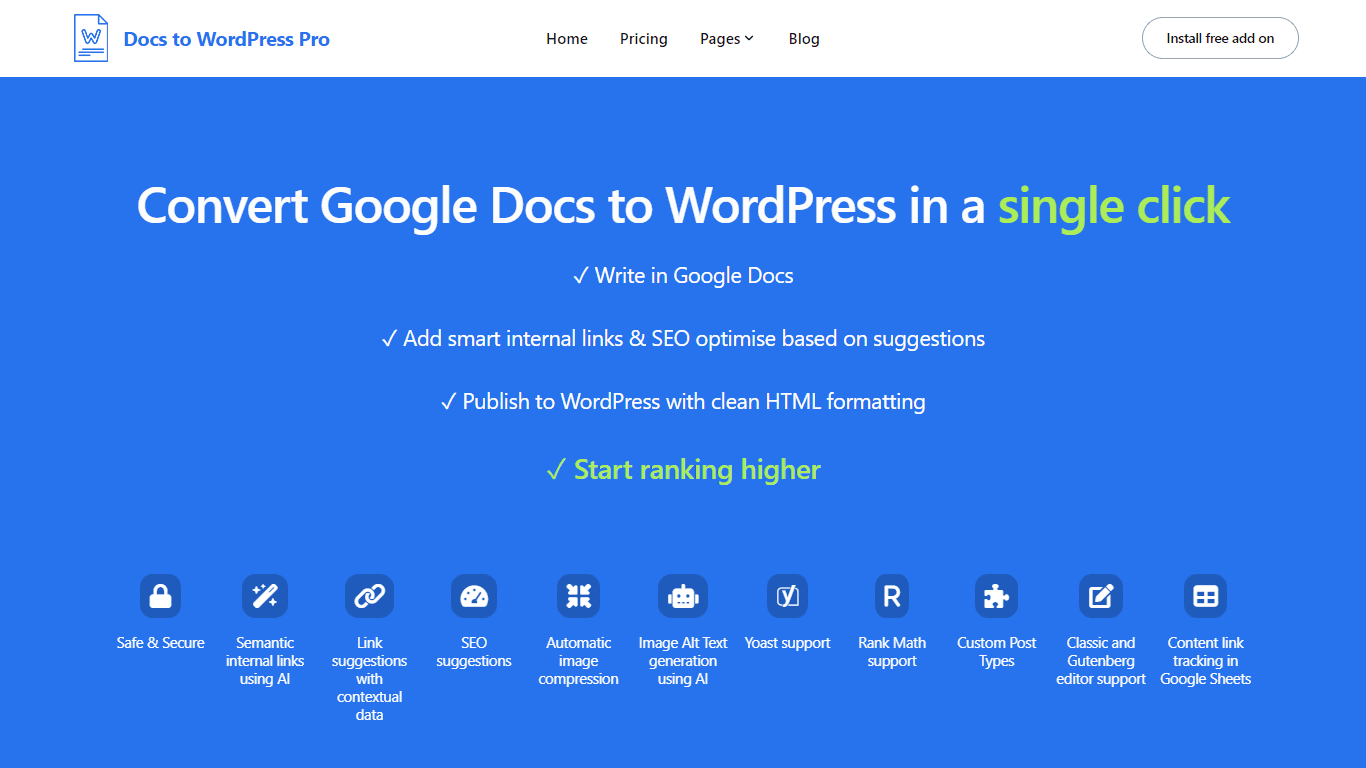Click the Docs to WordPress Pro logo icon
The image size is (1366, 768).
coord(91,38)
